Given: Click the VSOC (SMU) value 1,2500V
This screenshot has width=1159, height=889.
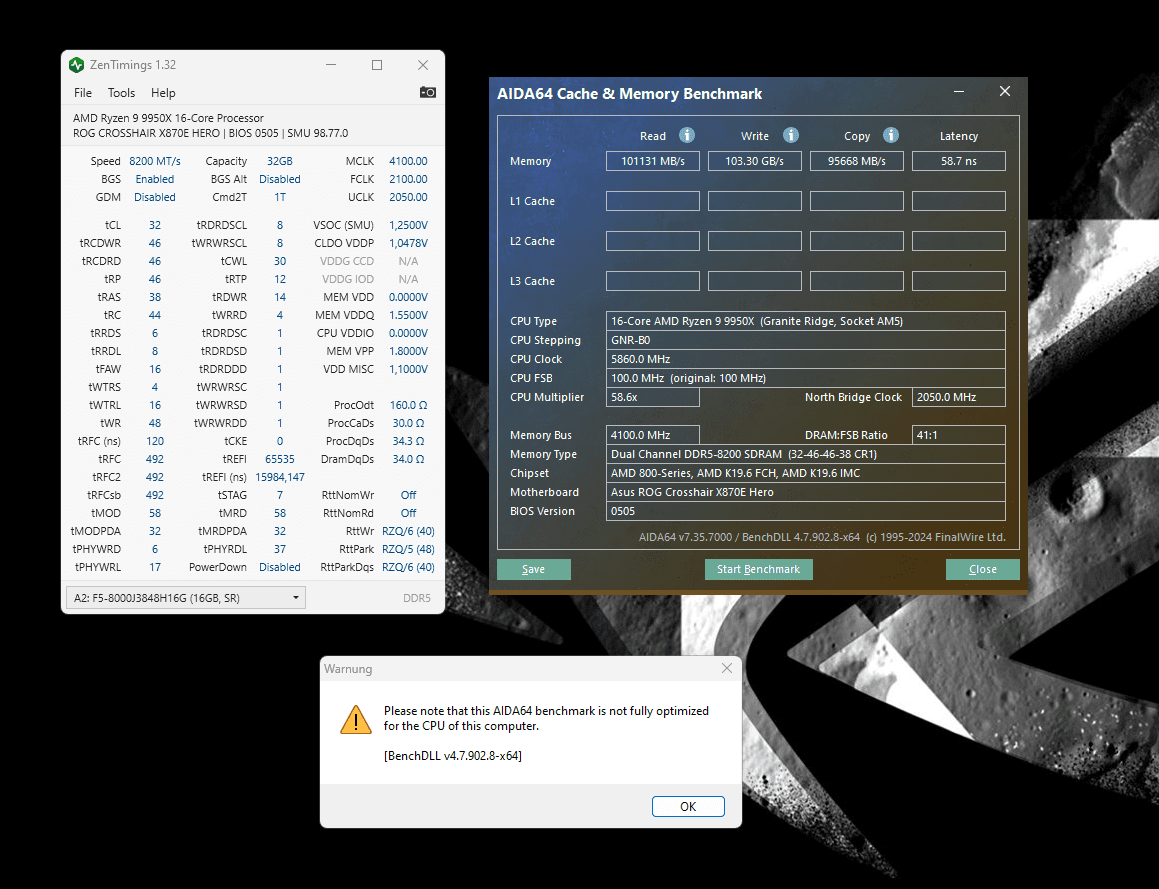Looking at the screenshot, I should tap(408, 225).
